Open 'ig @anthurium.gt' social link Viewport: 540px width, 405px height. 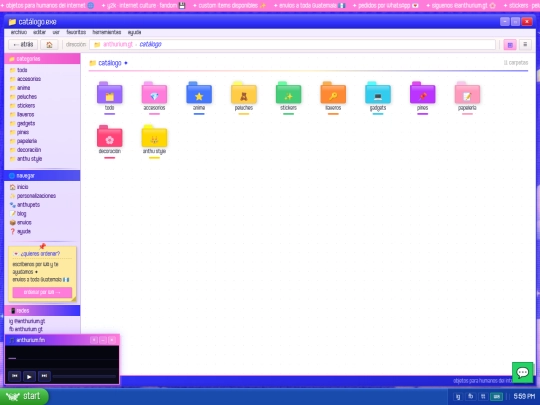pyautogui.click(x=27, y=321)
